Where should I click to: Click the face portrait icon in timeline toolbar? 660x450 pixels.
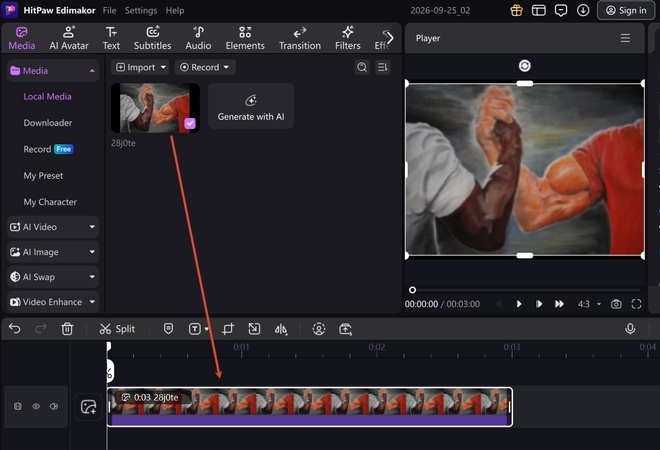(x=319, y=329)
